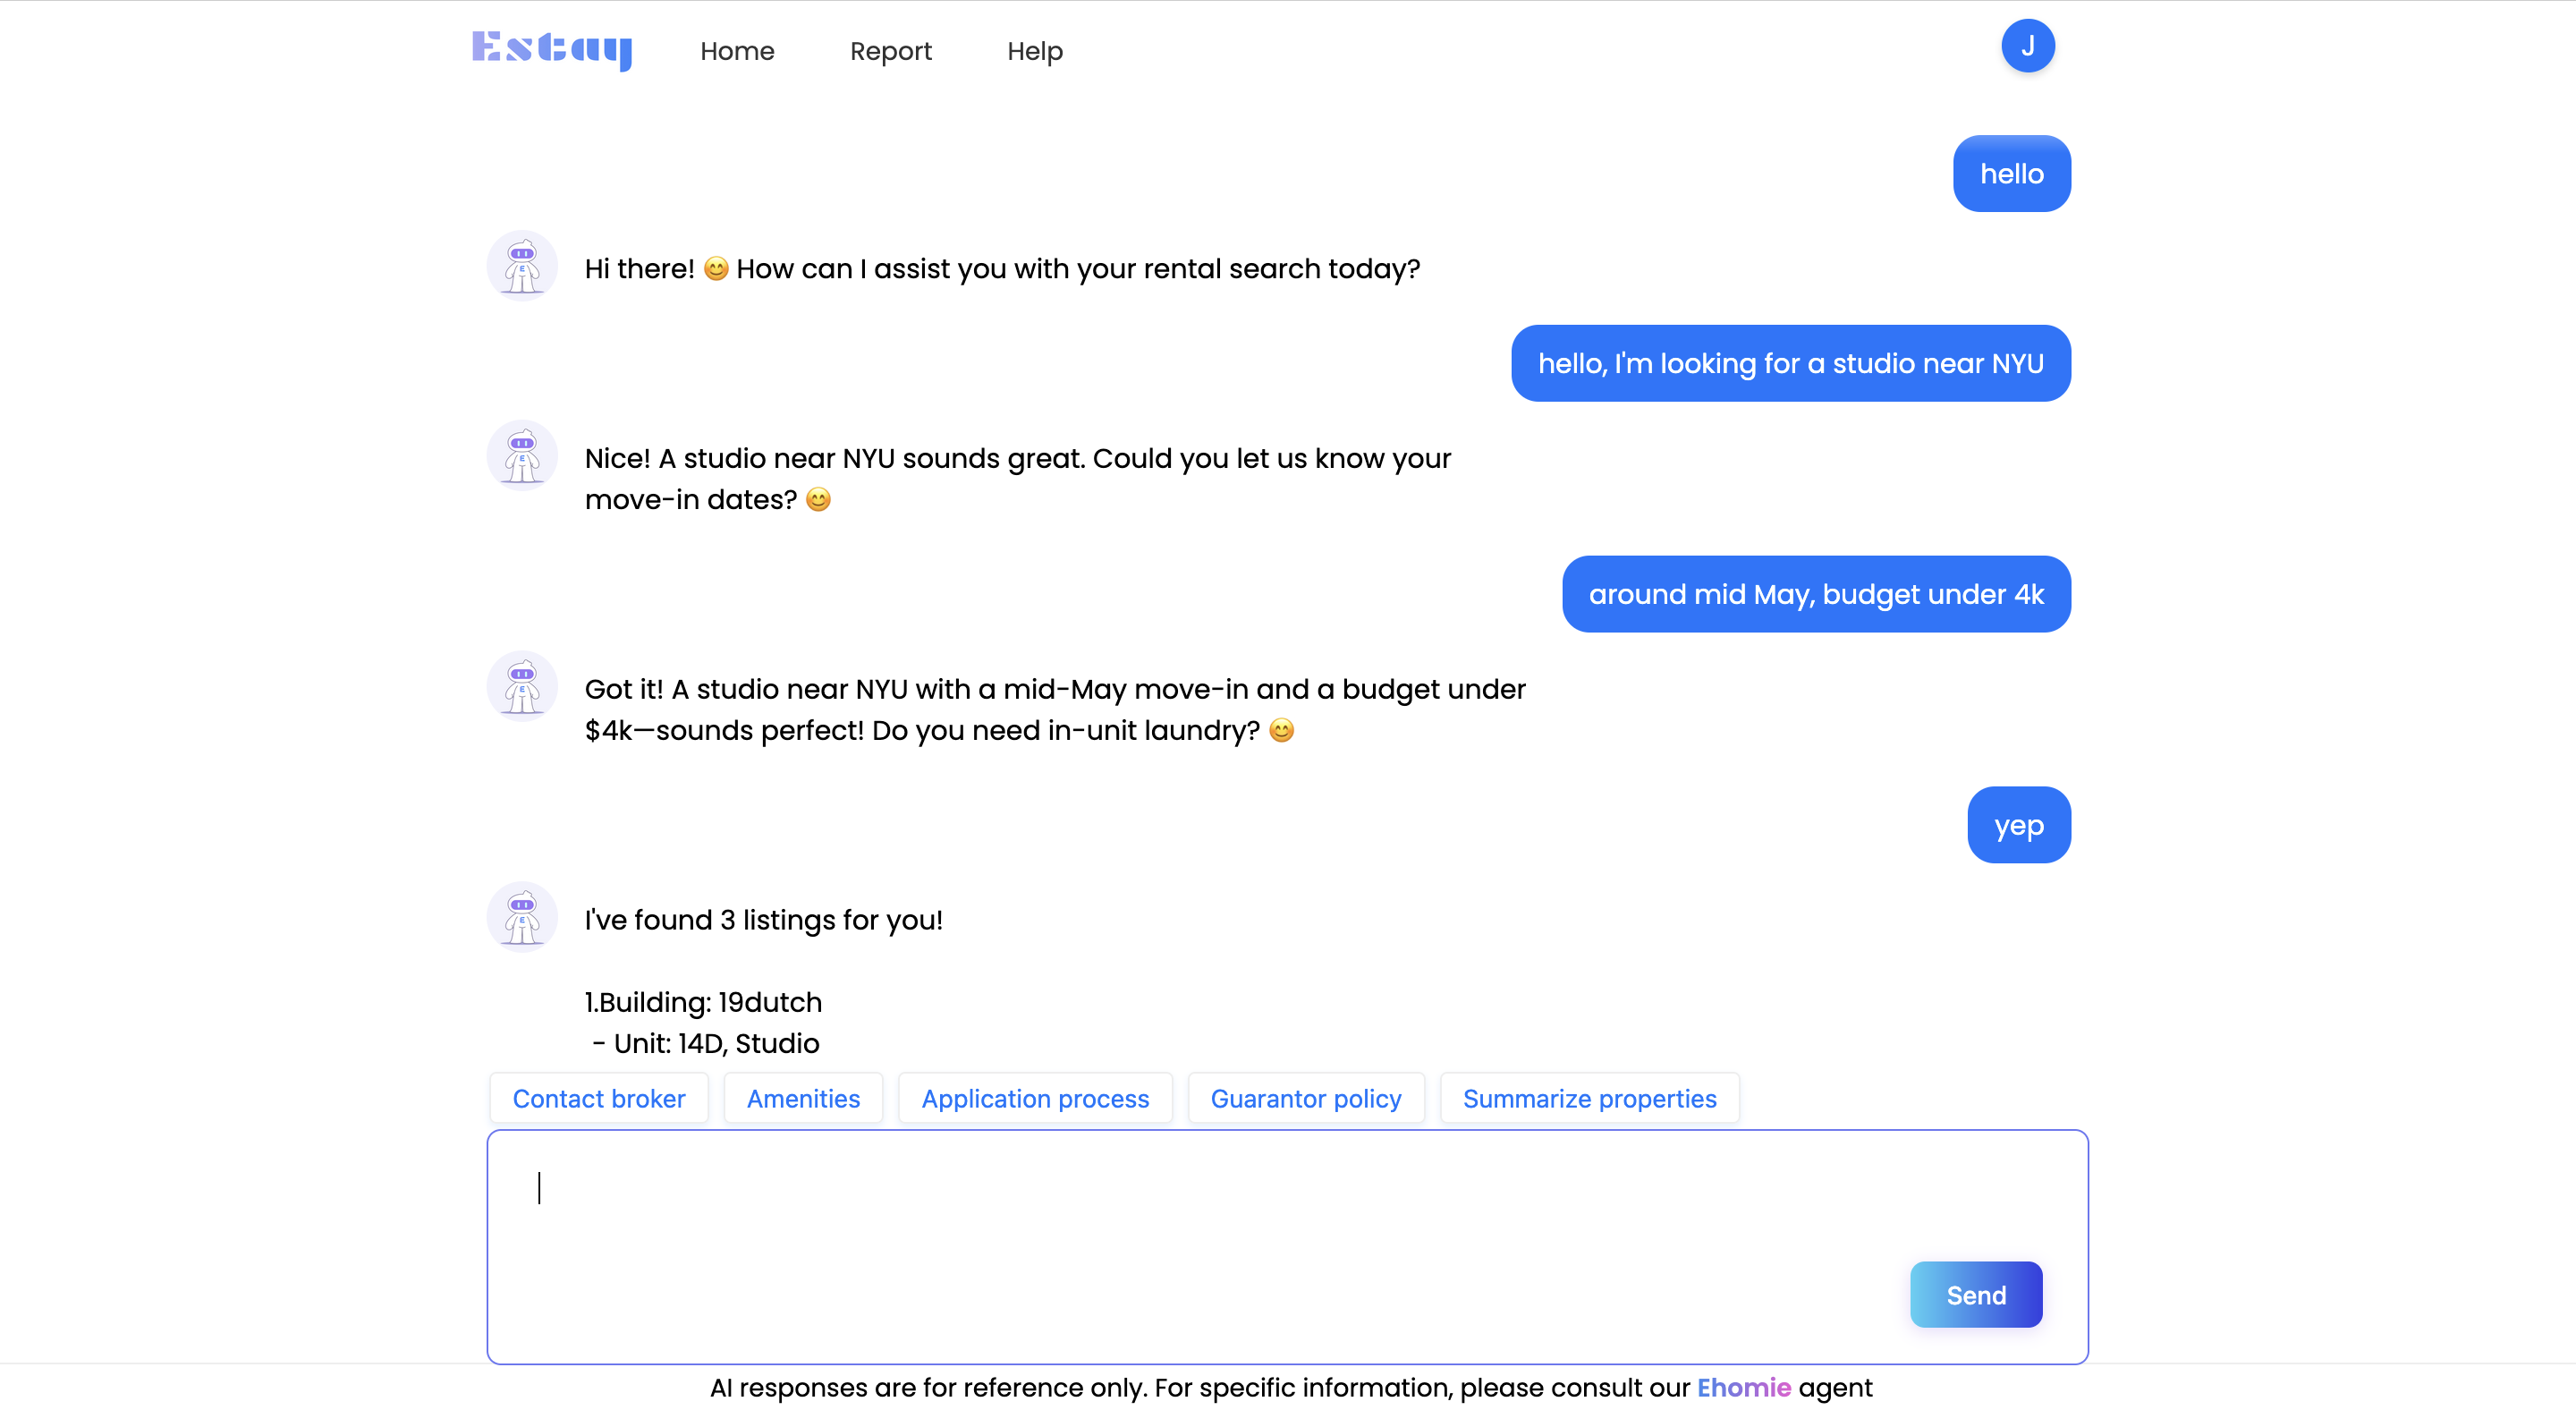Tap Summarize properties suggestion
Screen dimensions: 2576x1410
tap(1588, 1098)
